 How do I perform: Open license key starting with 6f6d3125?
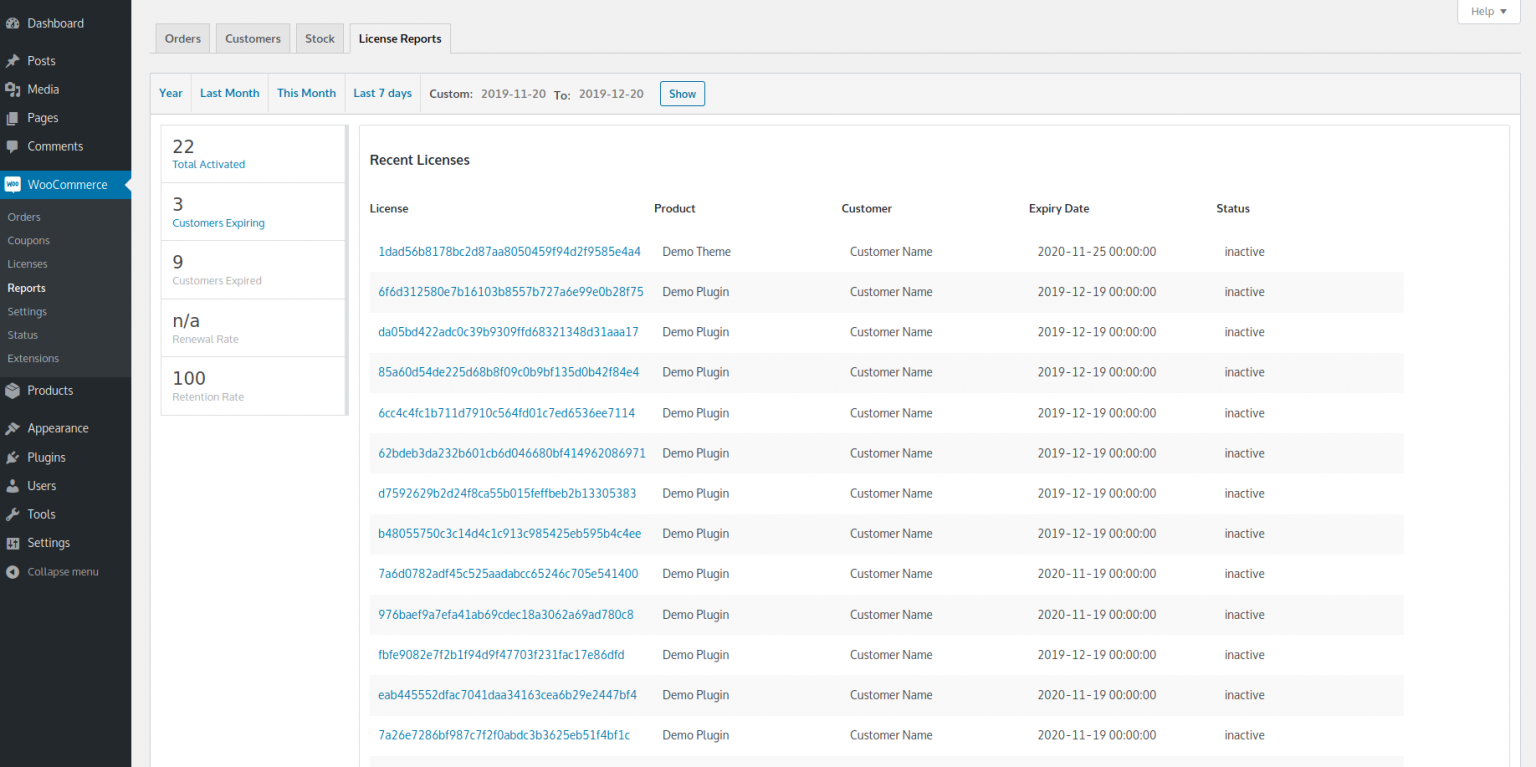pos(511,292)
